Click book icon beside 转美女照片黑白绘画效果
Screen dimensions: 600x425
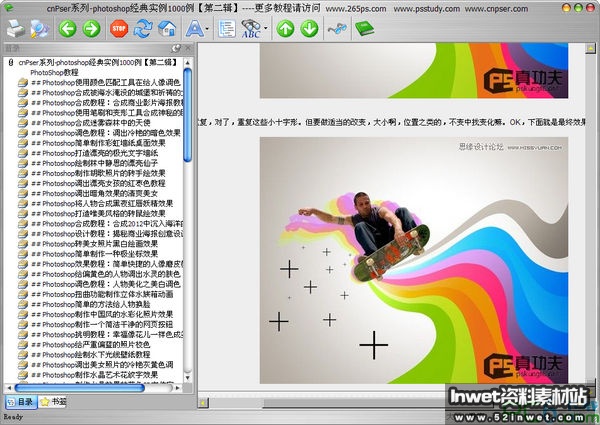pos(23,244)
